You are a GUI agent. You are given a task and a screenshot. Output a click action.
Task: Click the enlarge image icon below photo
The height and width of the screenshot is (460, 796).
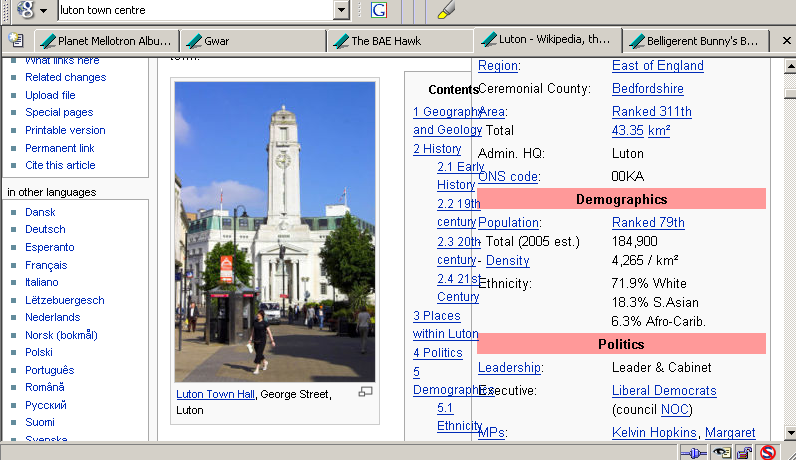pos(366,391)
